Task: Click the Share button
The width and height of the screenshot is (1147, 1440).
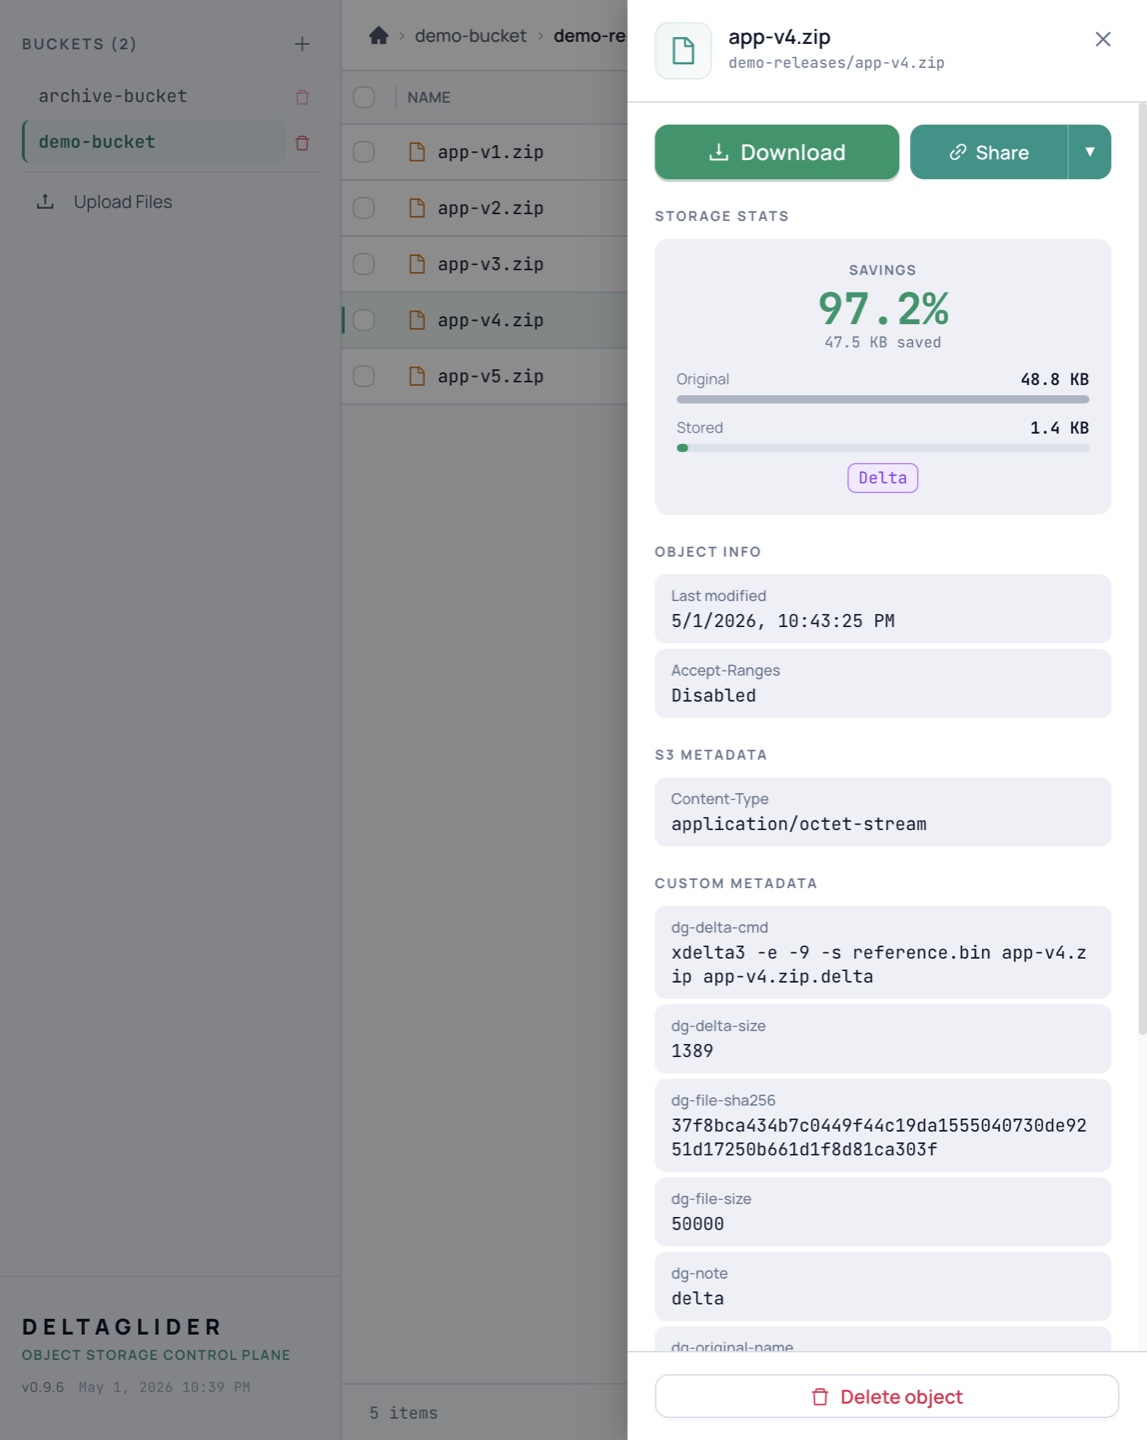Action: 989,152
